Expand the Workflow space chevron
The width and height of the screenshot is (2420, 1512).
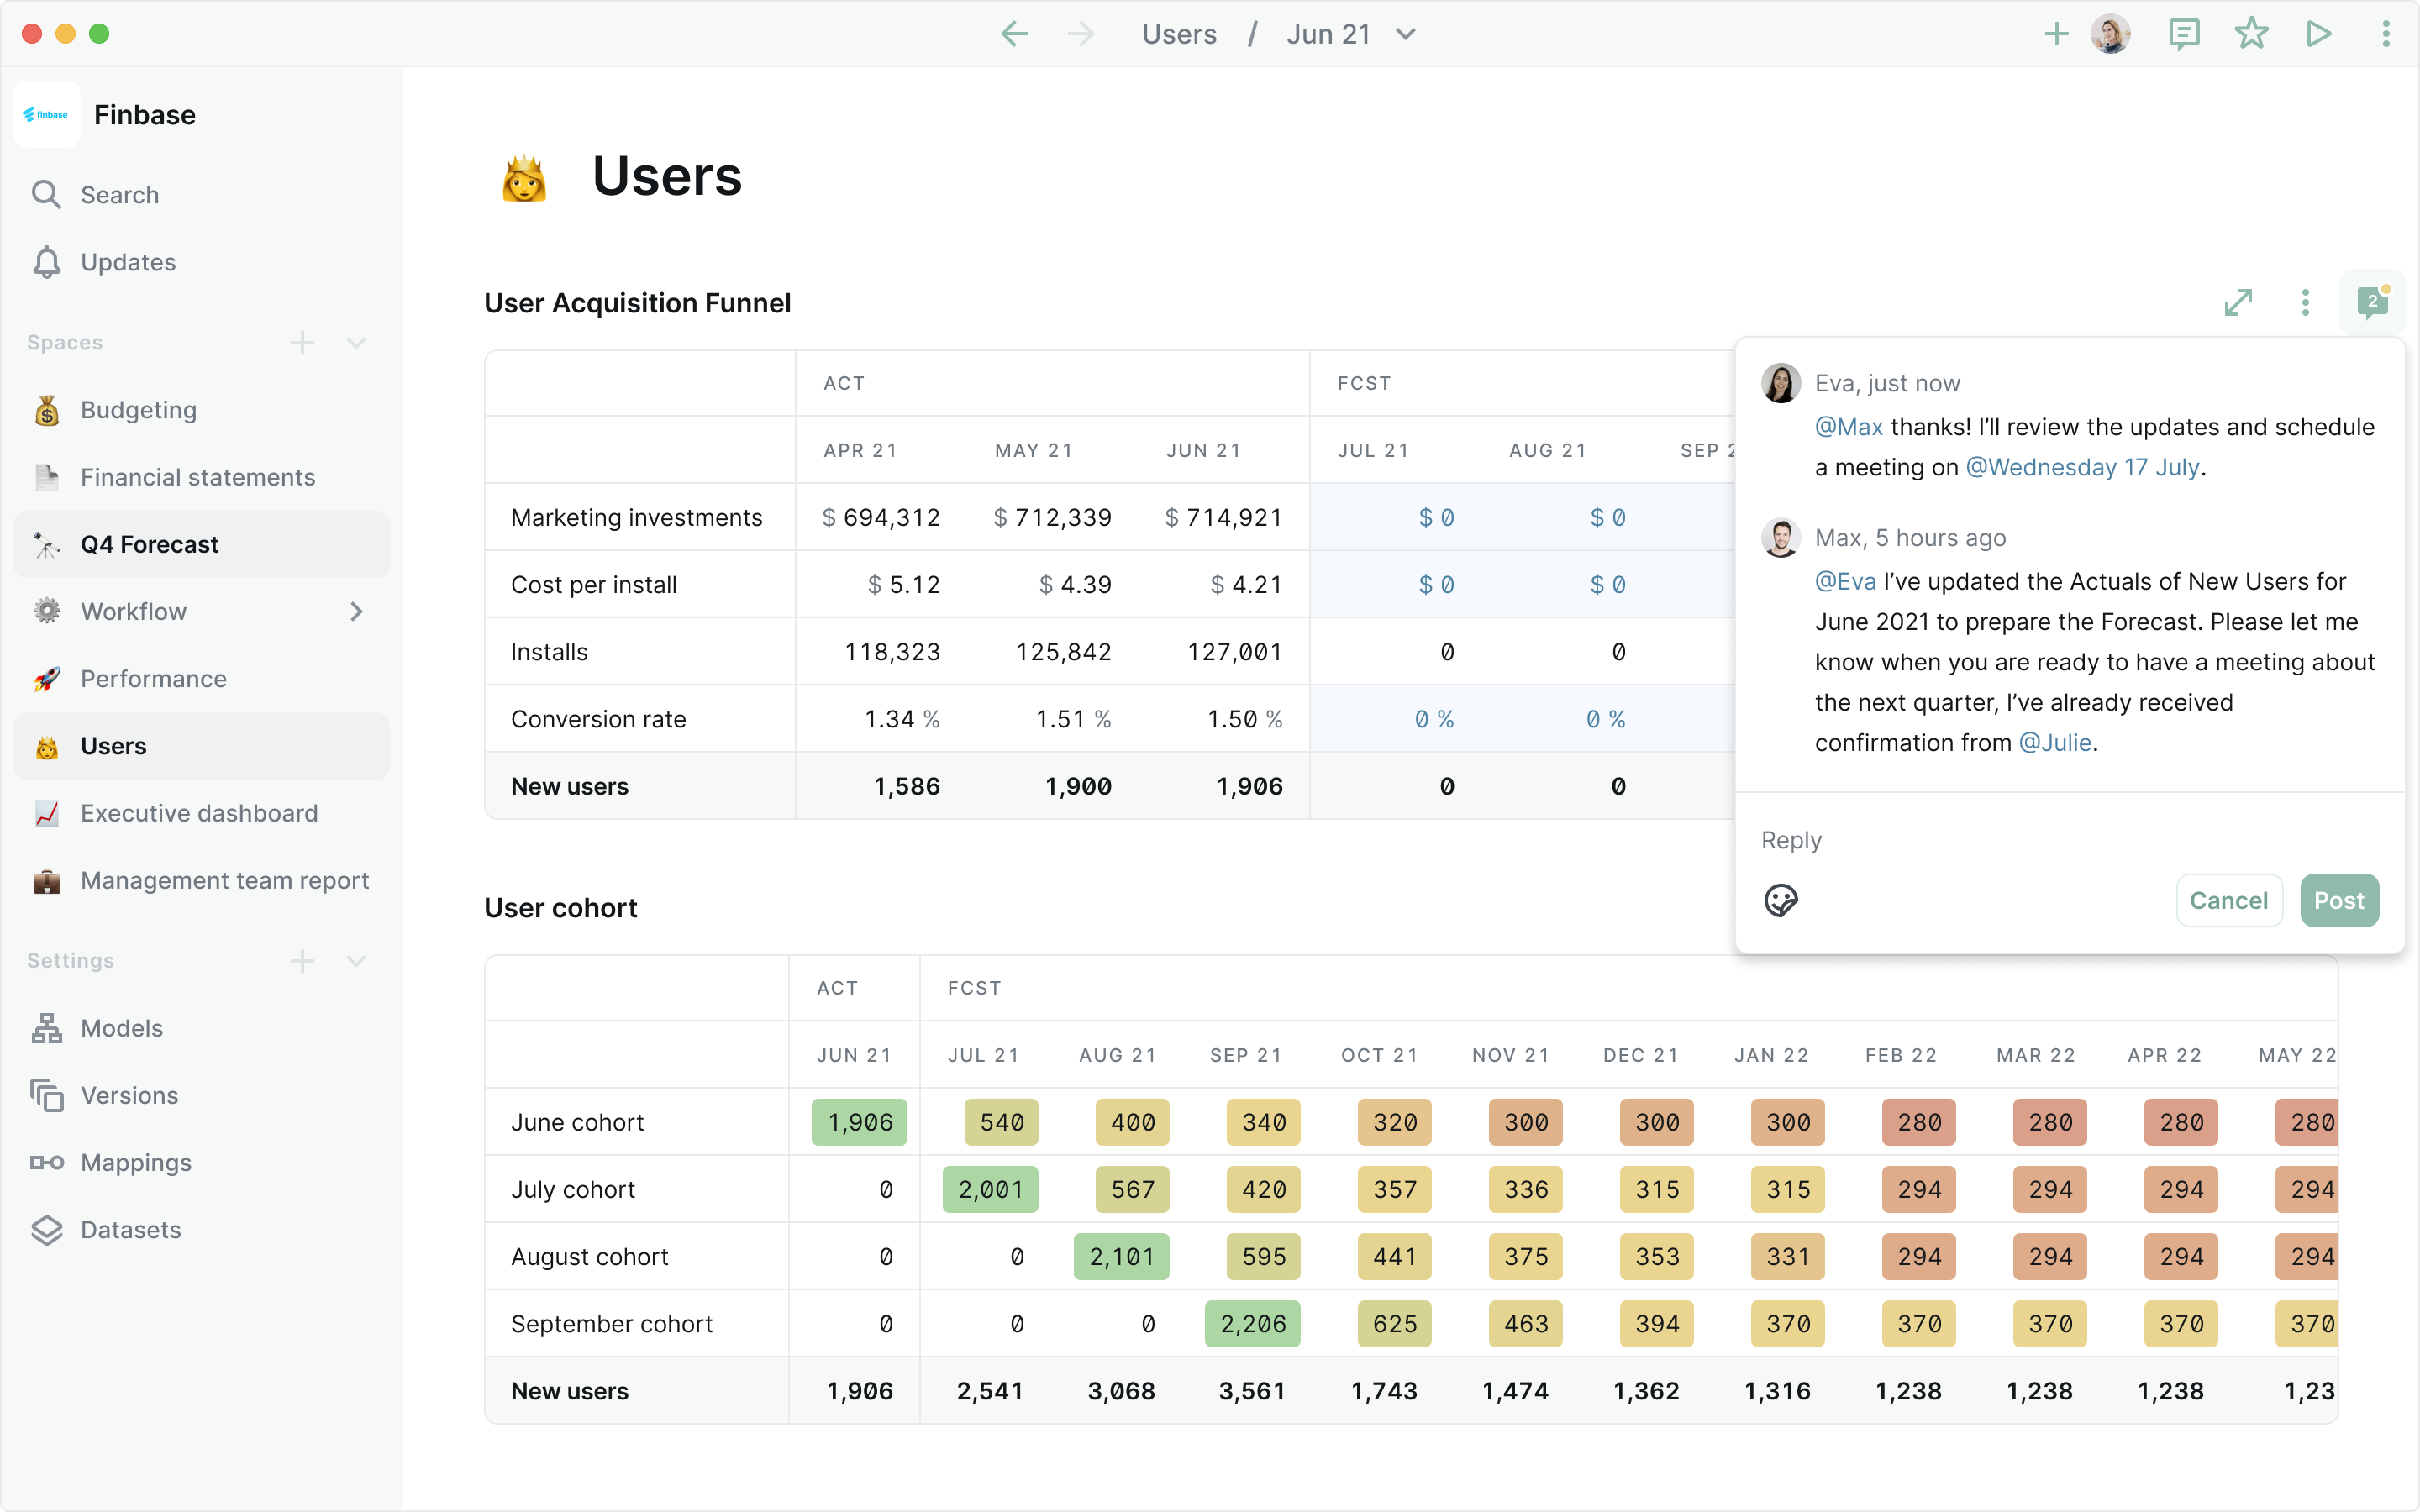point(357,611)
